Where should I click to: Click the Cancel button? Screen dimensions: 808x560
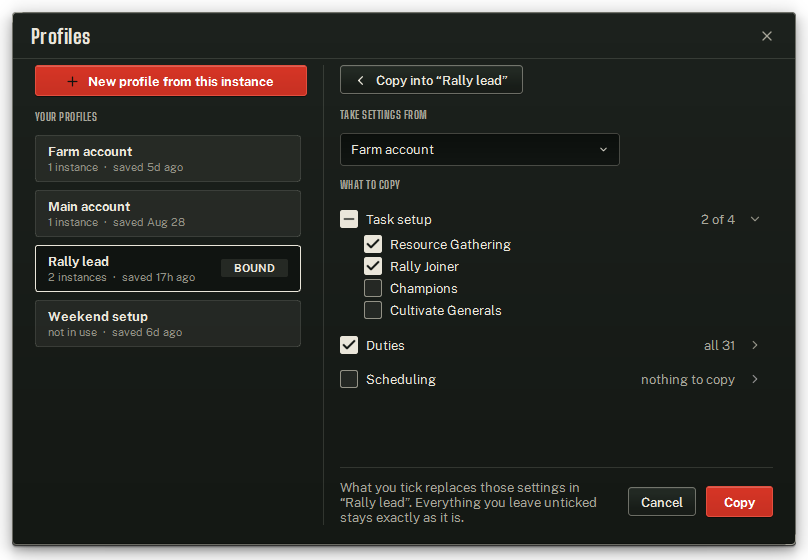click(662, 502)
